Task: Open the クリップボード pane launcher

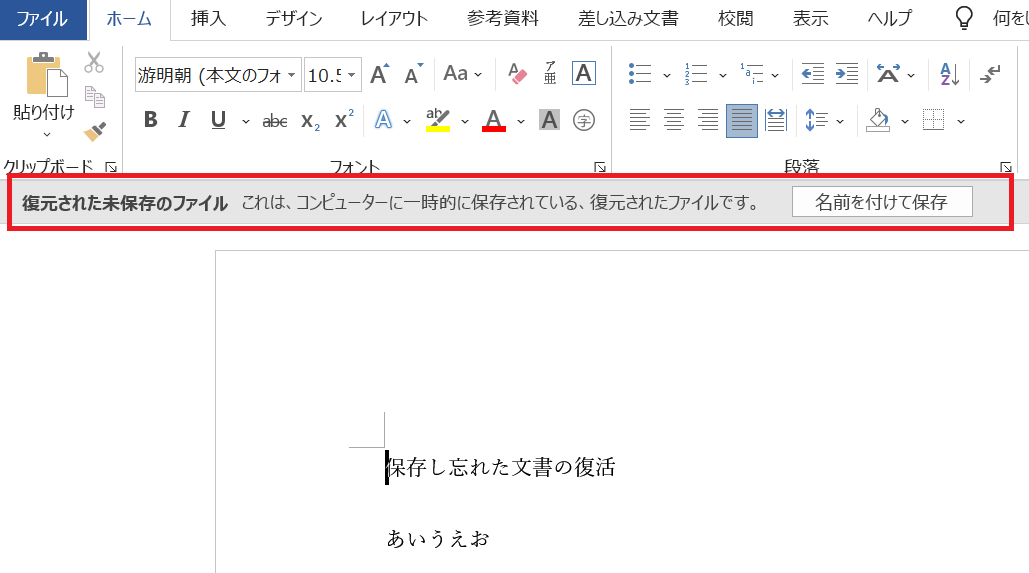Action: click(112, 167)
